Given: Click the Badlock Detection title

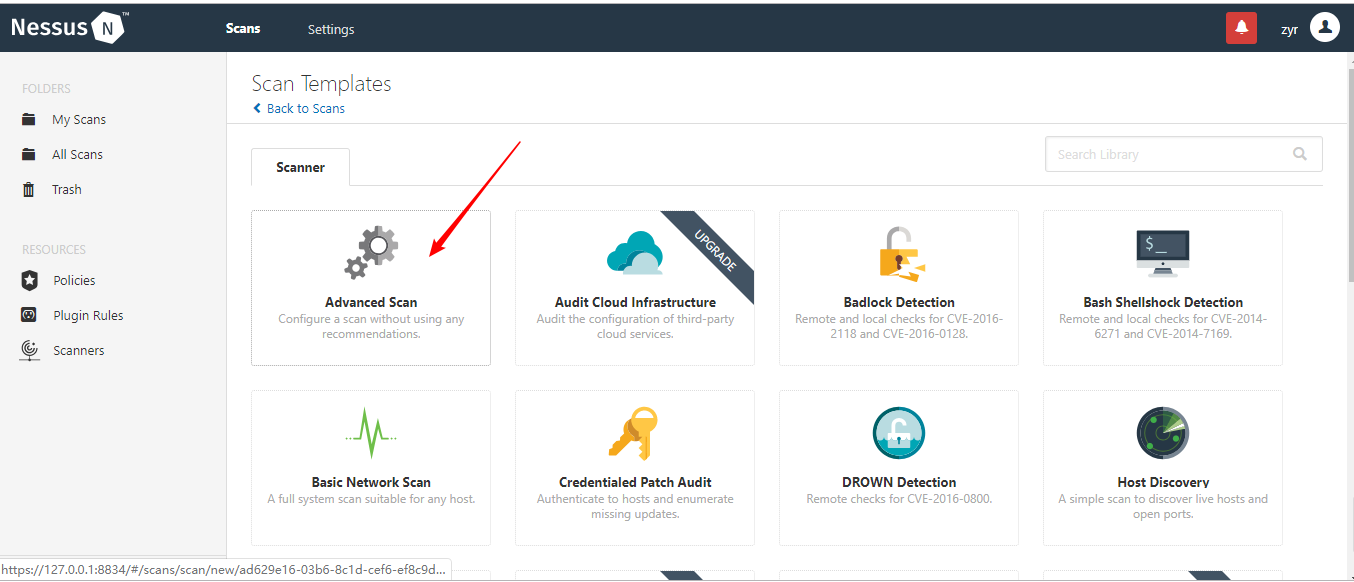Looking at the screenshot, I should point(899,302).
